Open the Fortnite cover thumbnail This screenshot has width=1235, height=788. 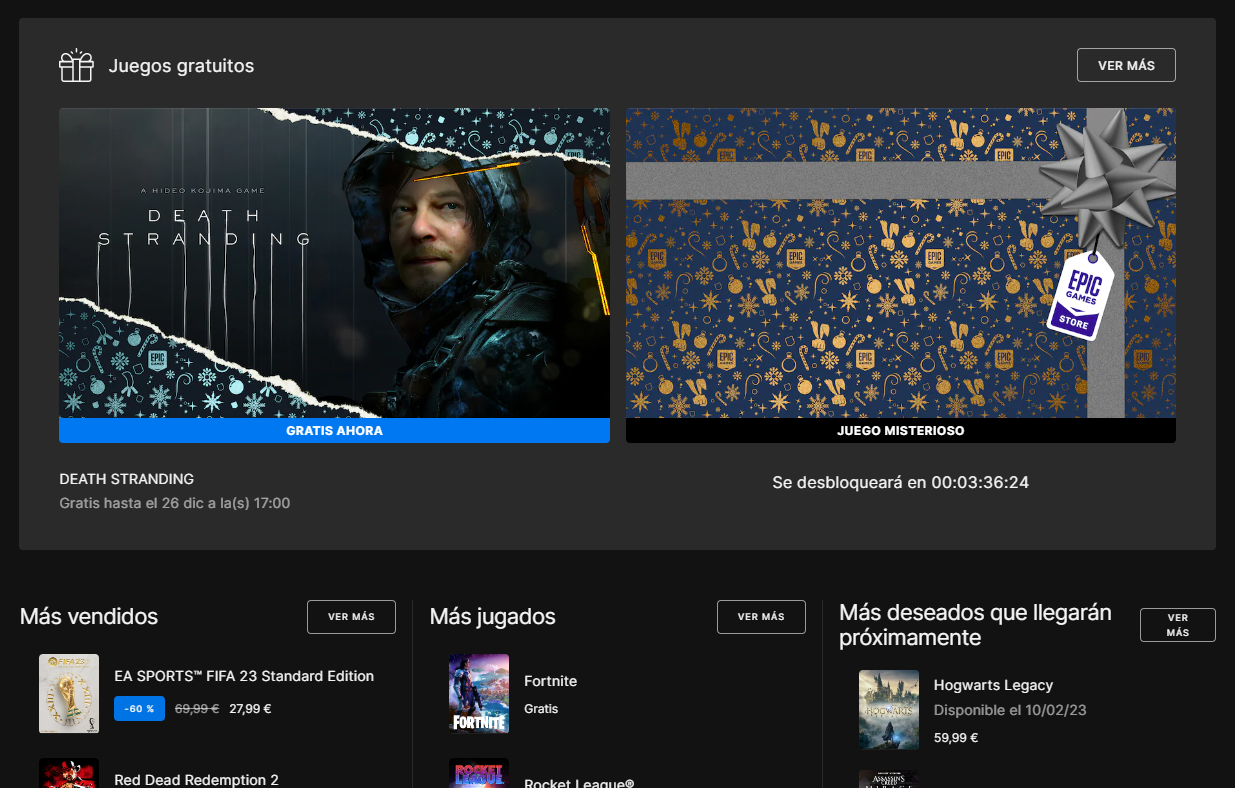coord(479,694)
